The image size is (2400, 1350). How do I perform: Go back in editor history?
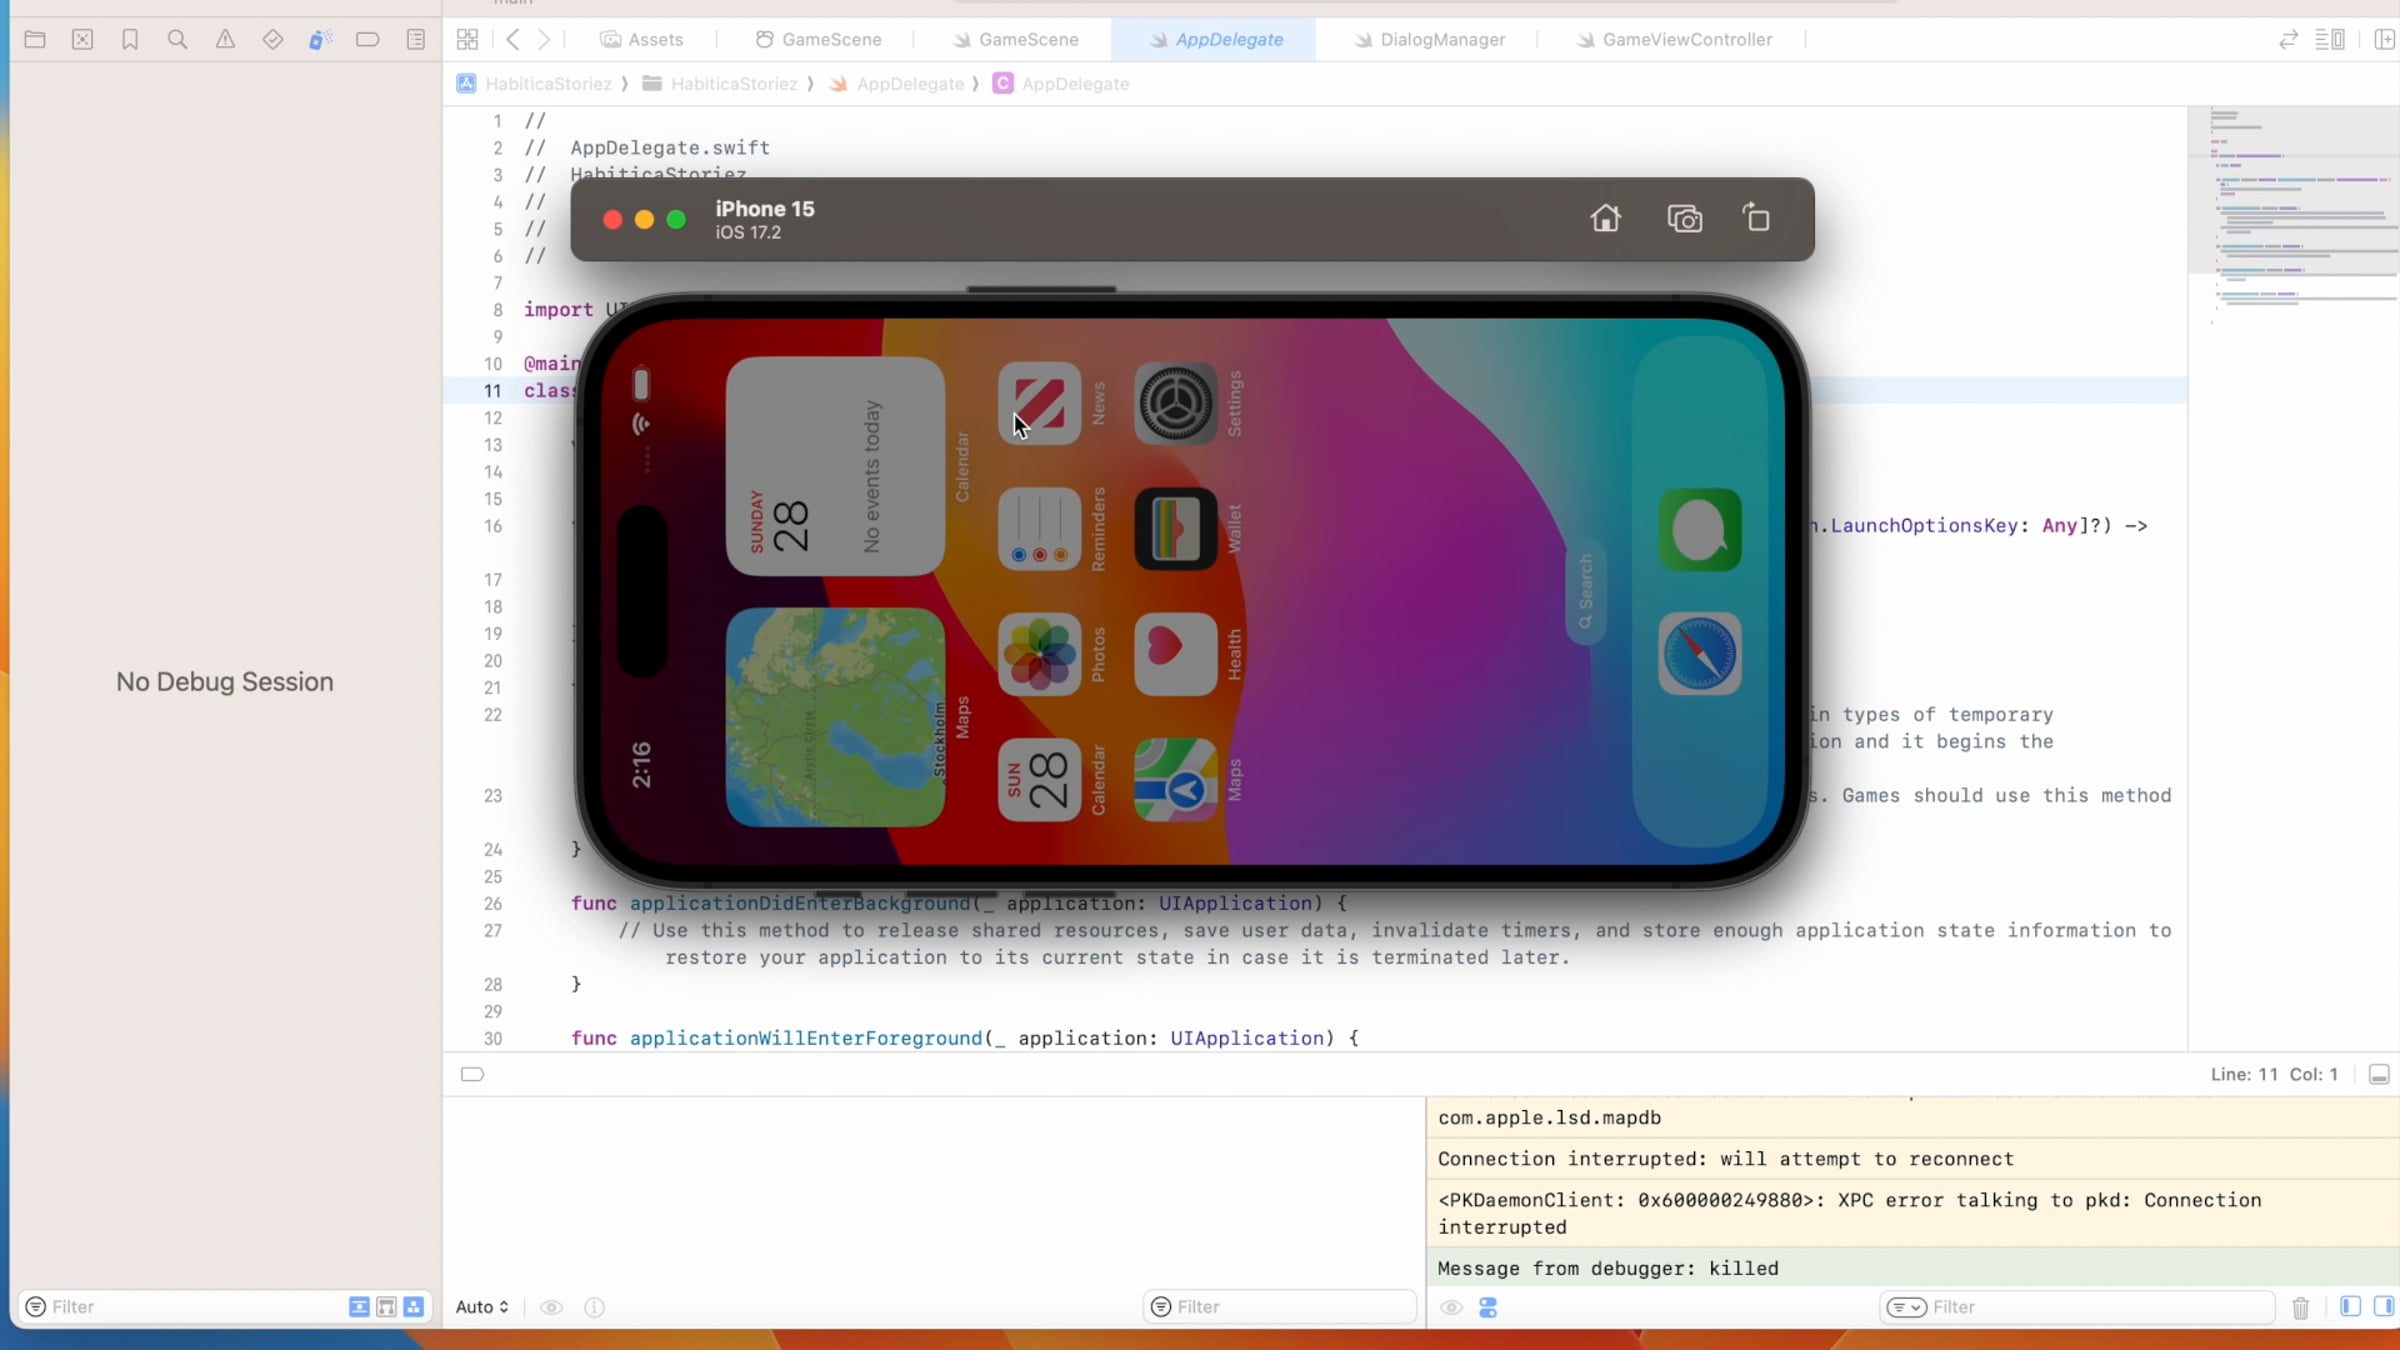[513, 40]
